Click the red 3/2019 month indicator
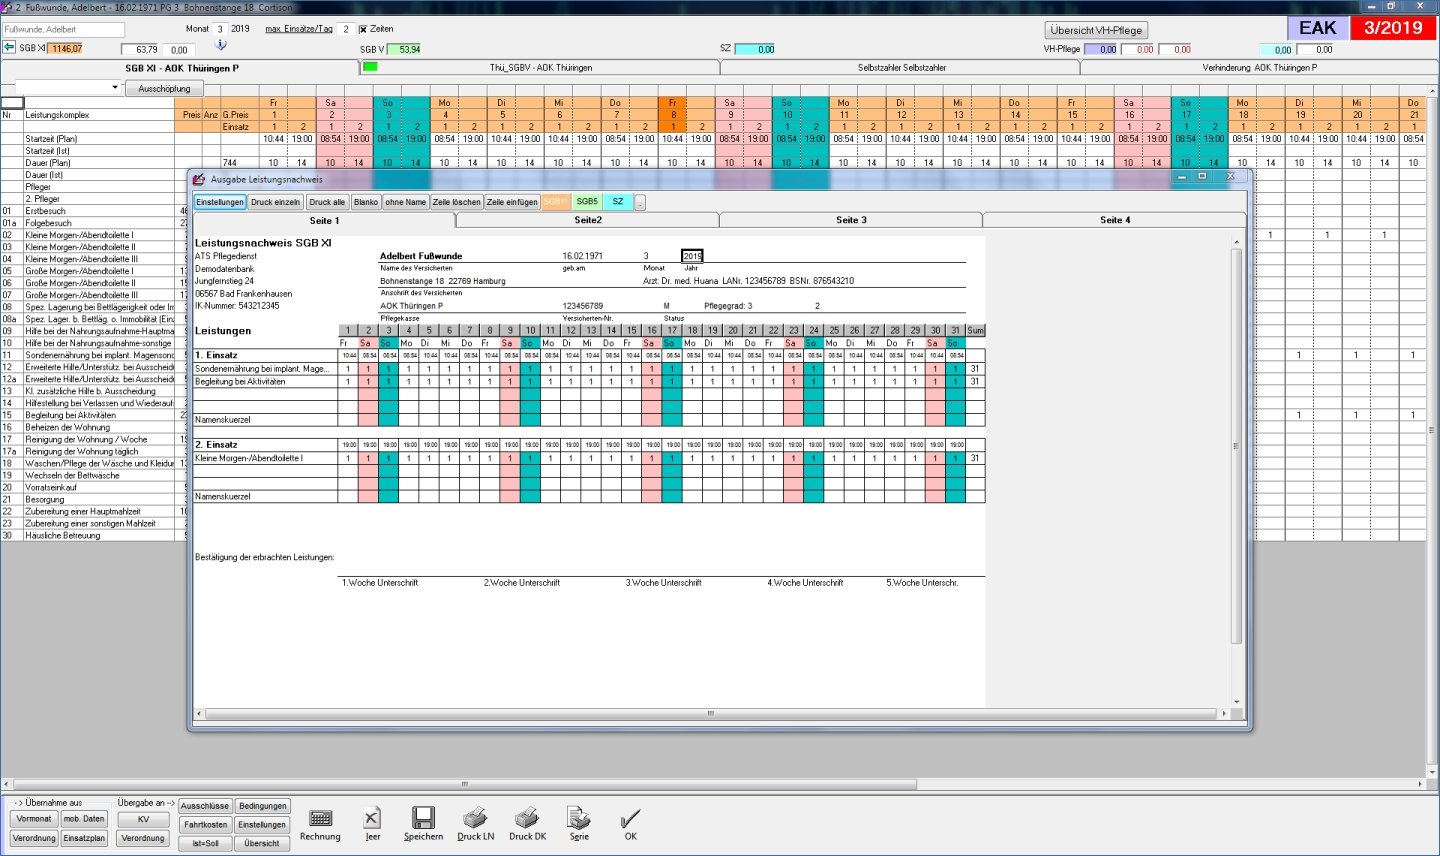This screenshot has width=1440, height=856. (x=1393, y=28)
